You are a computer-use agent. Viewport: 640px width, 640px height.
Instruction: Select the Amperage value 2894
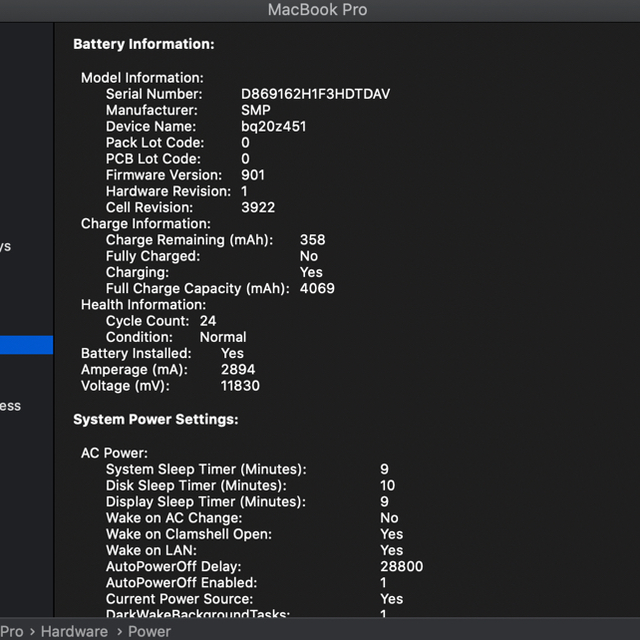point(238,369)
